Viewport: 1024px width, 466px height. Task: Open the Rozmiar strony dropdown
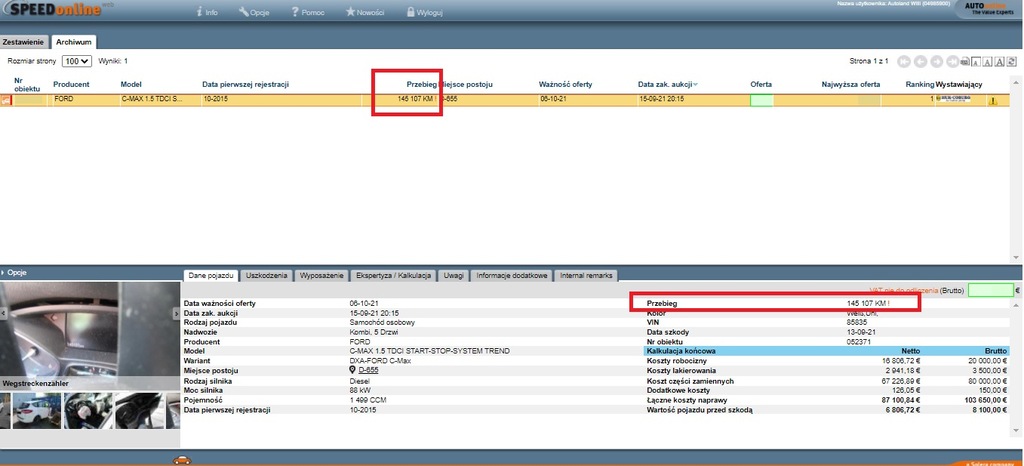(76, 61)
